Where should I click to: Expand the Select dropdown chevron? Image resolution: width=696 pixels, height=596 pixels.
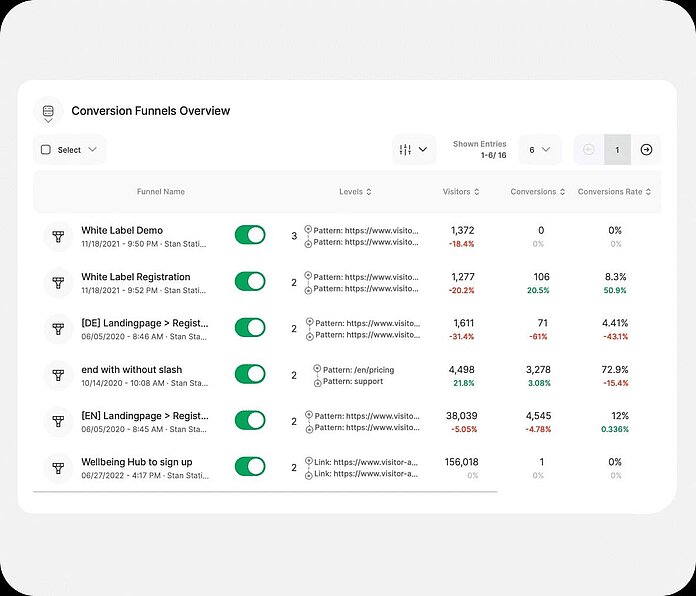tap(93, 150)
